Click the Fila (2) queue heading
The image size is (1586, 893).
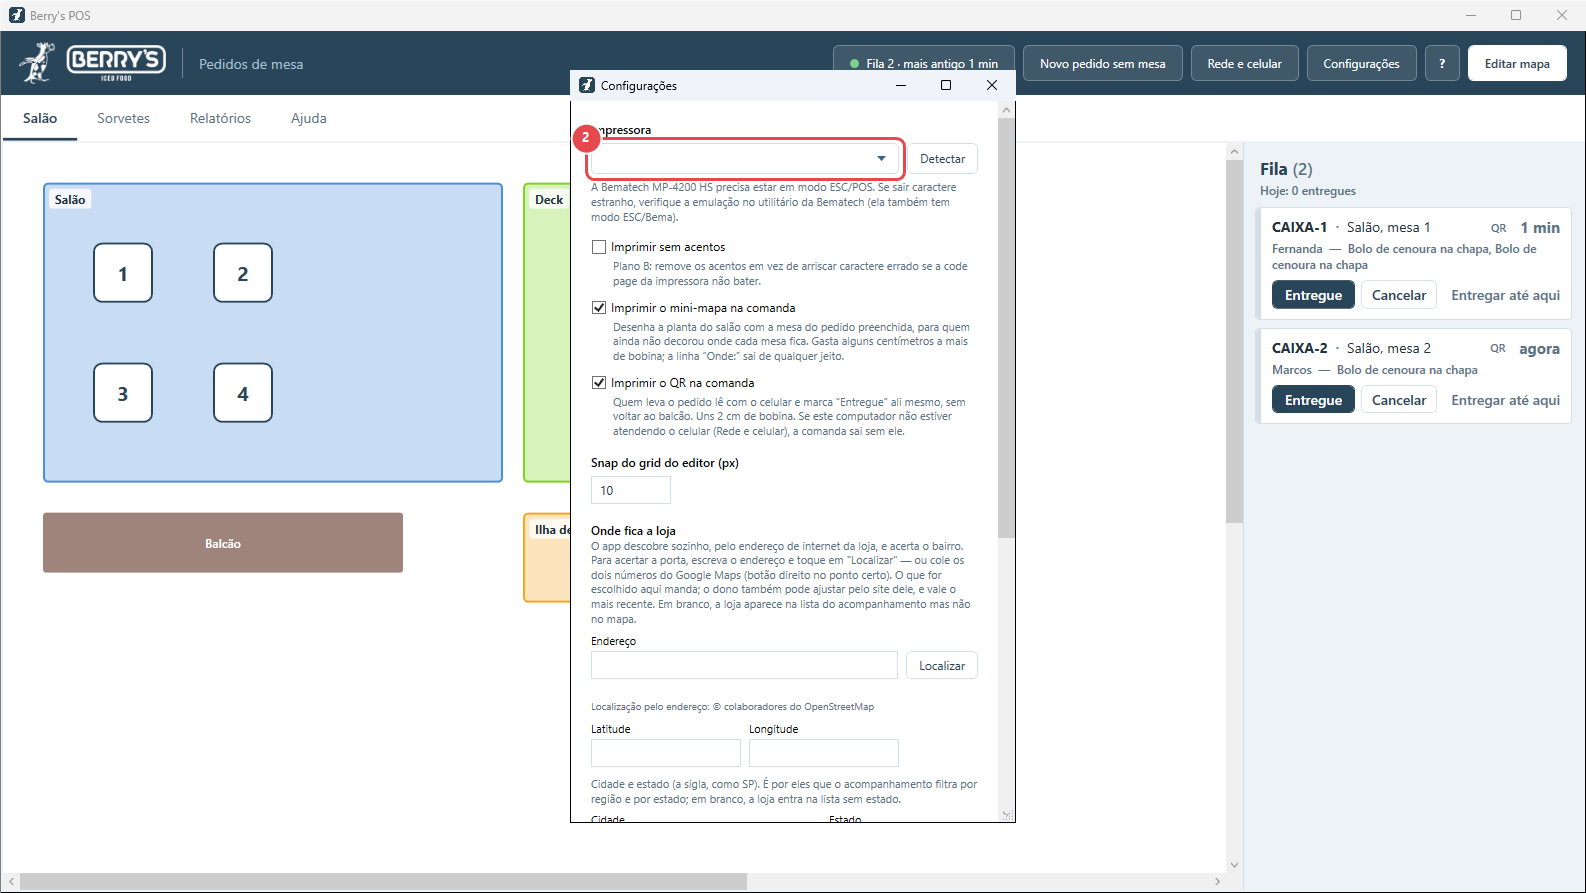(1286, 169)
